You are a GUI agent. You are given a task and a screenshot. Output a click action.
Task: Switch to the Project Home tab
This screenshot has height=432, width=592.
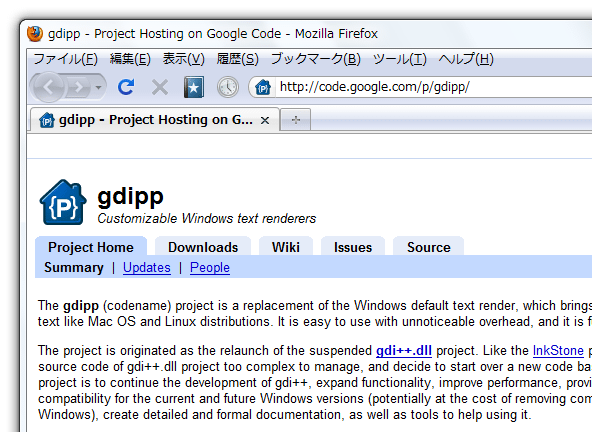pos(91,247)
